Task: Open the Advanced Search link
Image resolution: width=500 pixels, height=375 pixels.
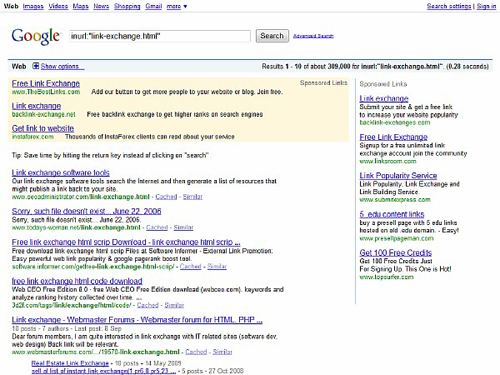Action: coord(313,36)
